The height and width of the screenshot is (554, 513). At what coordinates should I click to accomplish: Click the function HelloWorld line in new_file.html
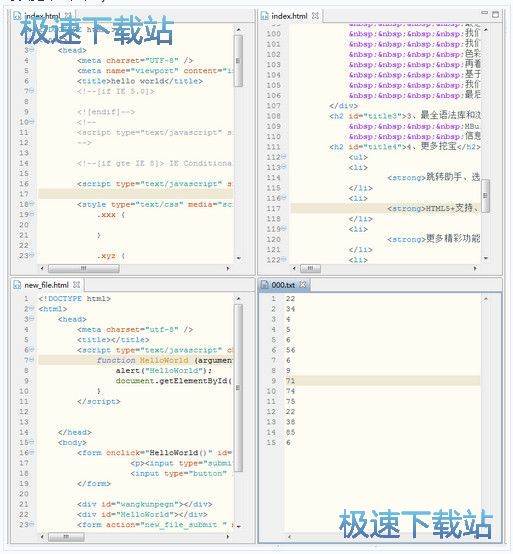tap(165, 360)
